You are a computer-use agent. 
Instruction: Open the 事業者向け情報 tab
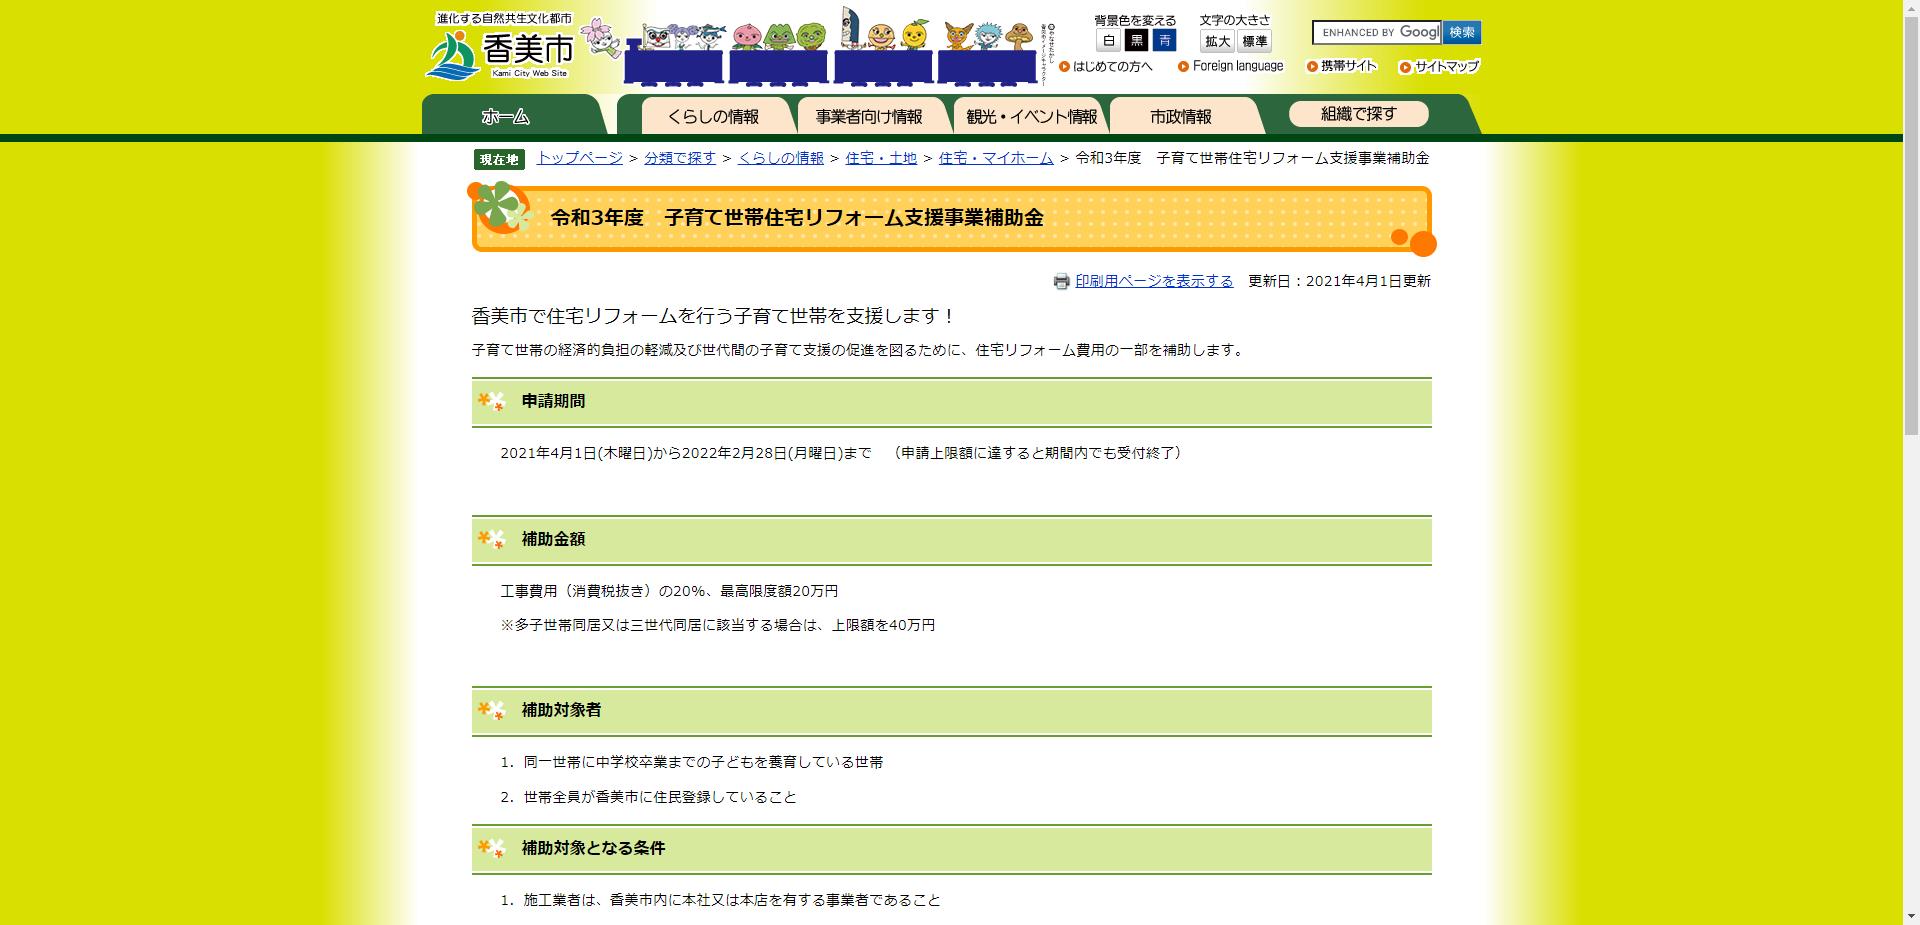[869, 115]
